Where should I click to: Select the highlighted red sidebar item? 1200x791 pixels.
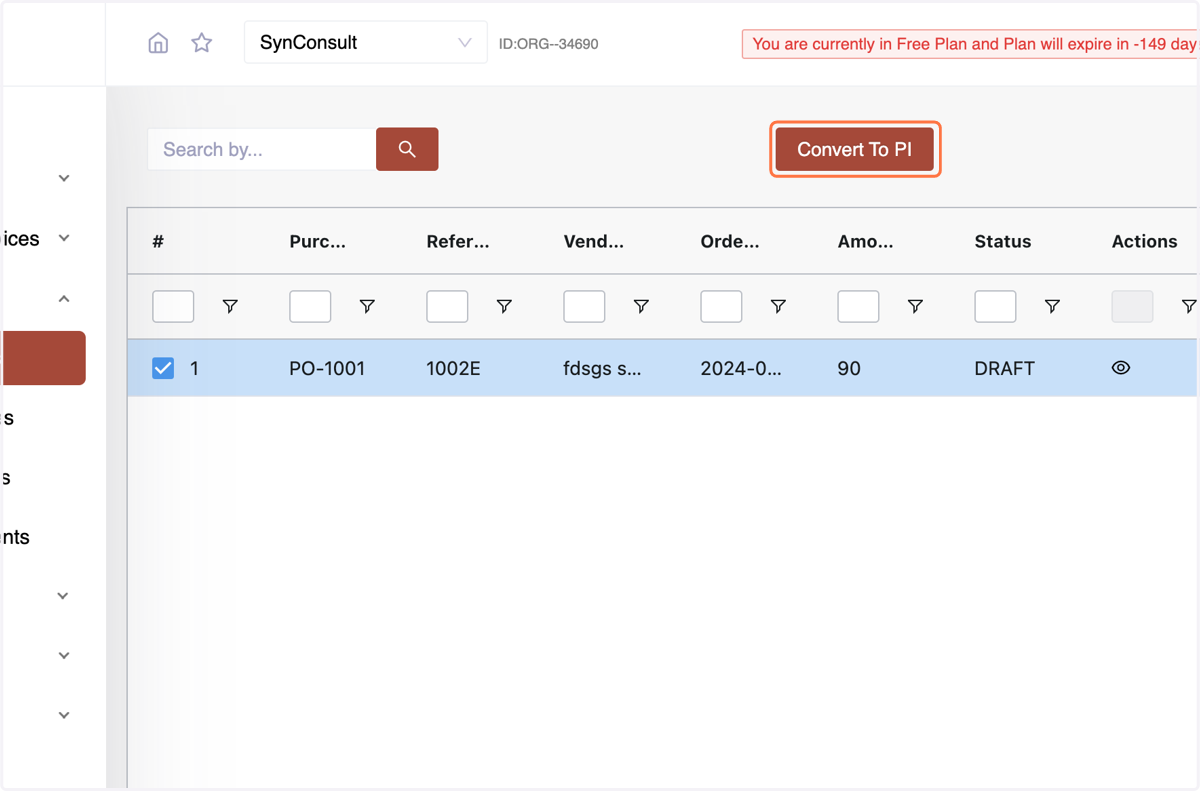tap(43, 358)
